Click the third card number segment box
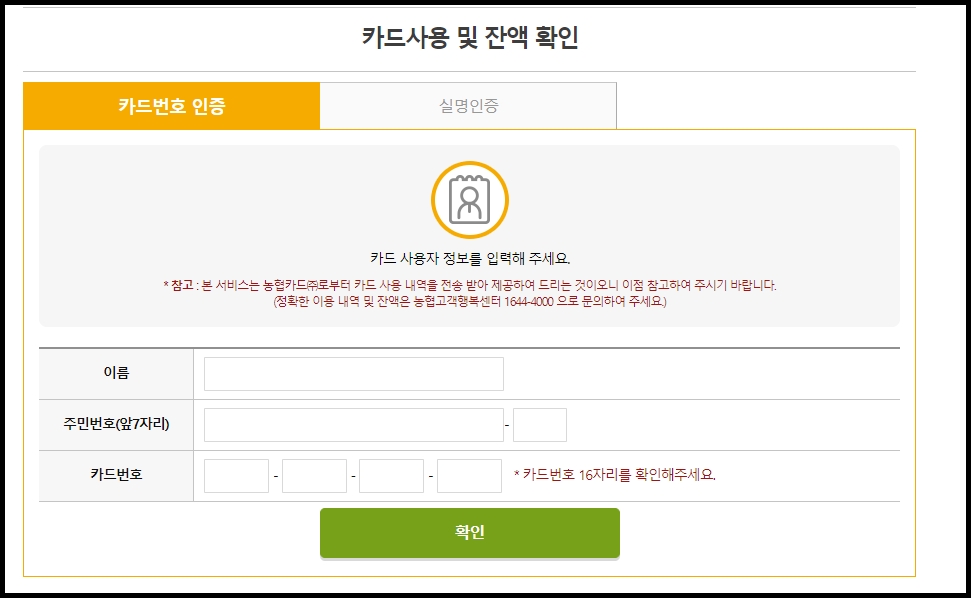This screenshot has width=971, height=598. click(391, 476)
